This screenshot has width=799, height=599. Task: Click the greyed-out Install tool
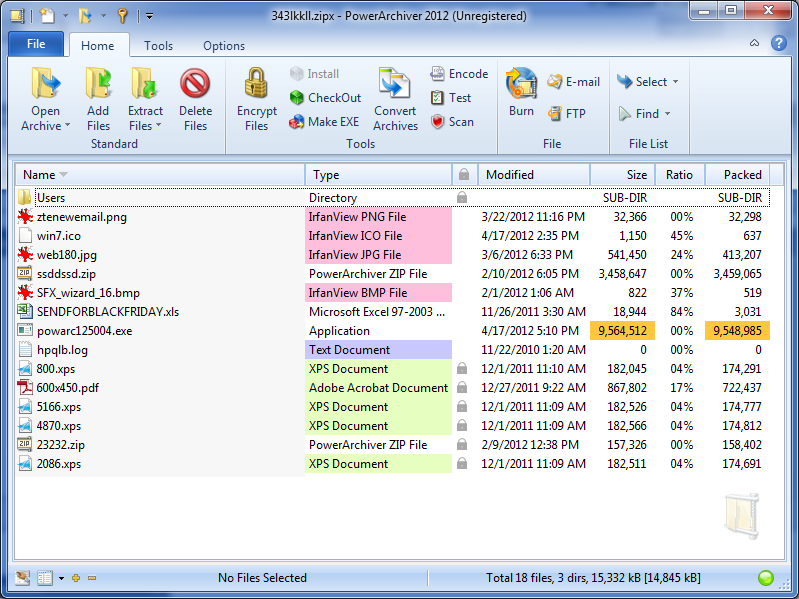(x=314, y=74)
